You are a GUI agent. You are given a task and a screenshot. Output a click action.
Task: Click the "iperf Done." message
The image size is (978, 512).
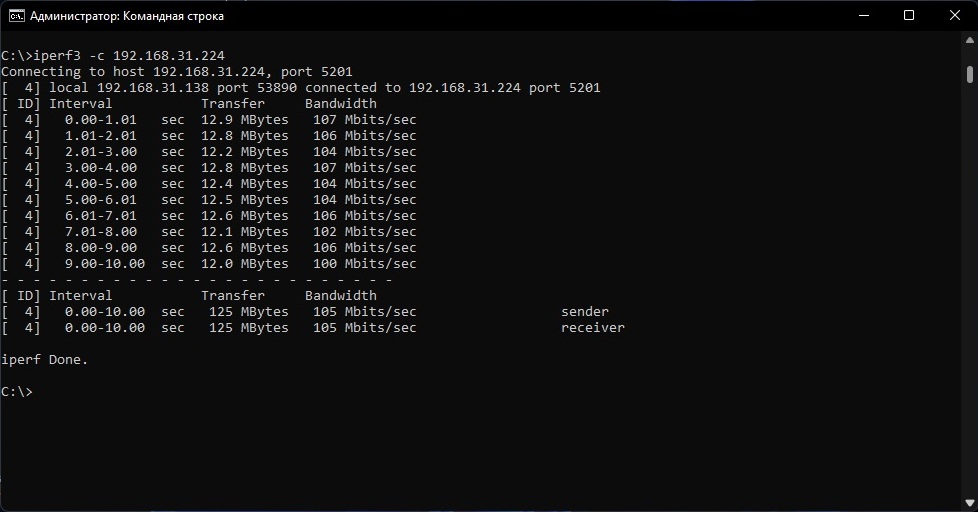[x=45, y=359]
